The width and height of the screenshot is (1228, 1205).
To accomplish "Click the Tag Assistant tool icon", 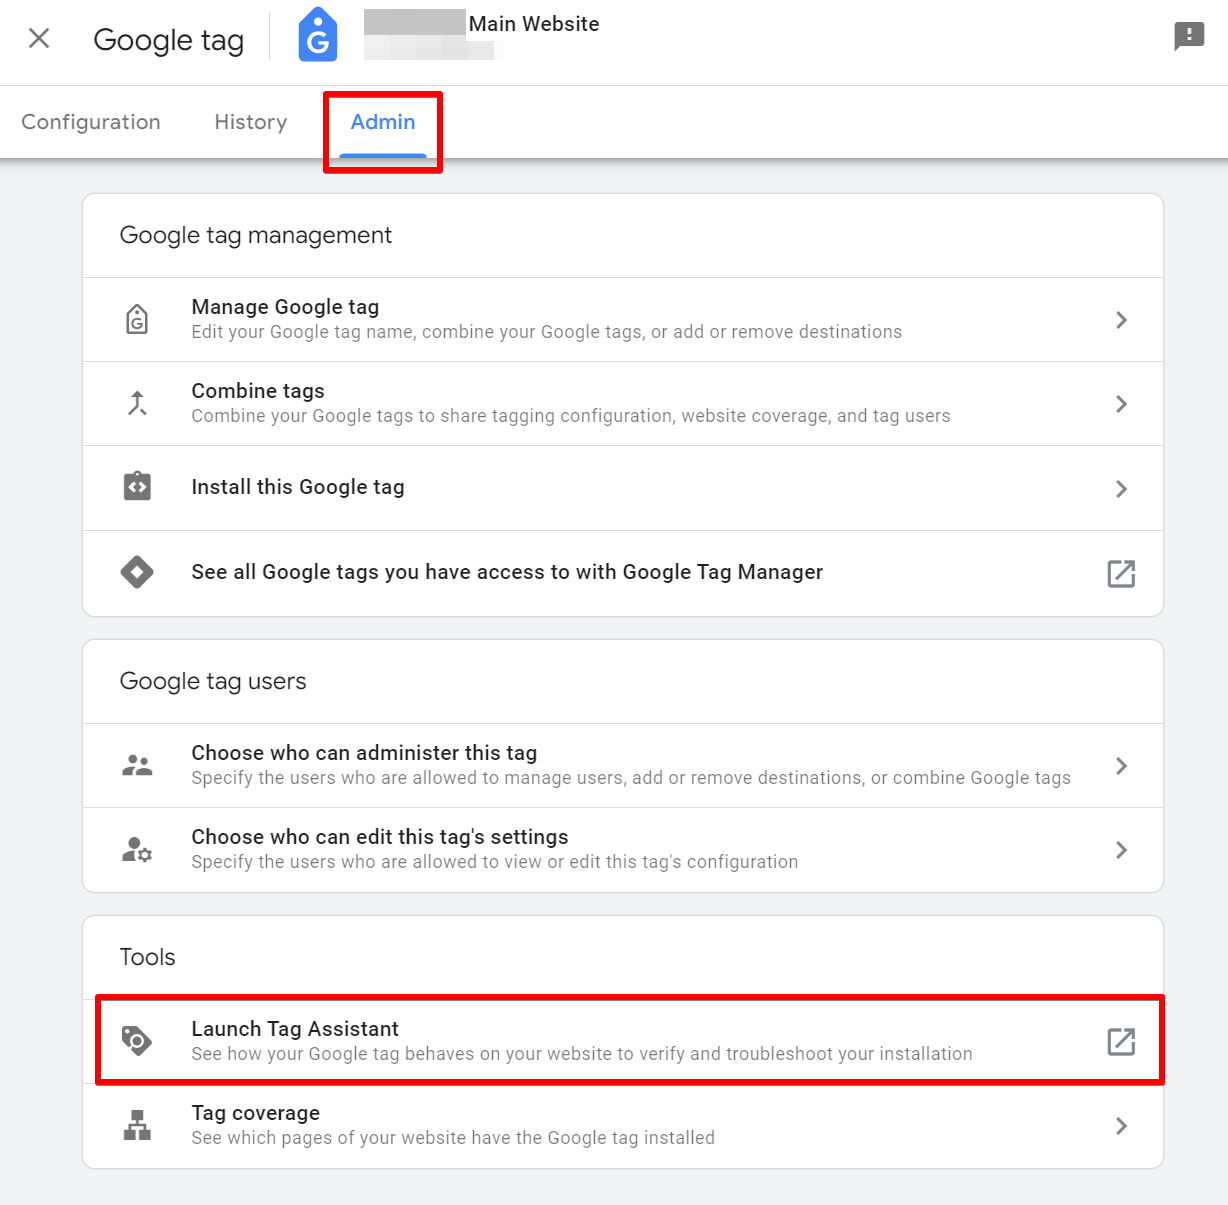I will [x=137, y=1040].
